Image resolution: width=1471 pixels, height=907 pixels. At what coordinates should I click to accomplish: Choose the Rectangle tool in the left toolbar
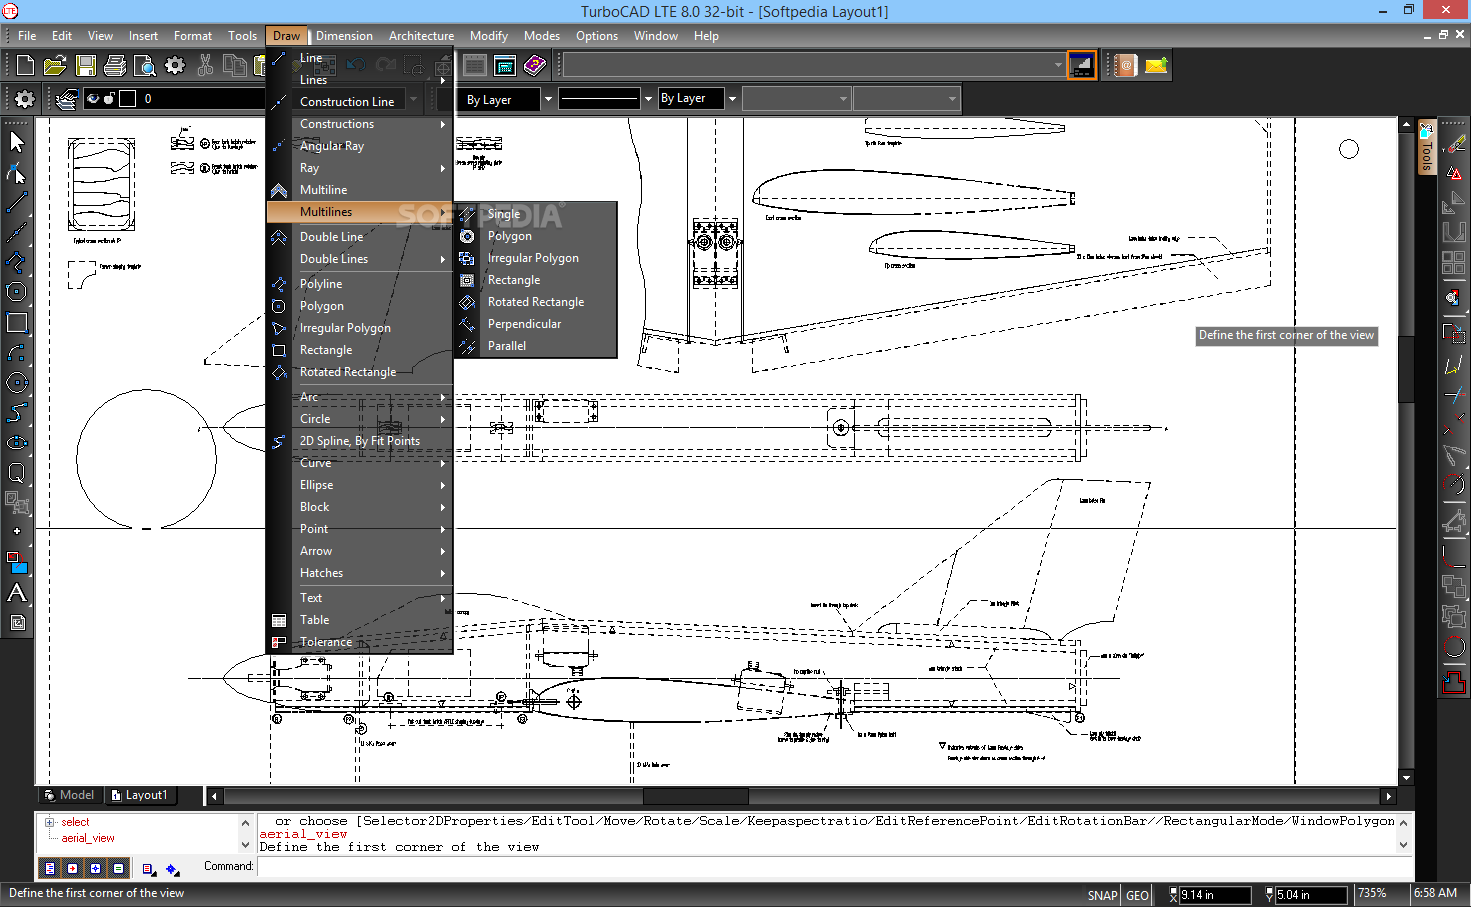(16, 322)
